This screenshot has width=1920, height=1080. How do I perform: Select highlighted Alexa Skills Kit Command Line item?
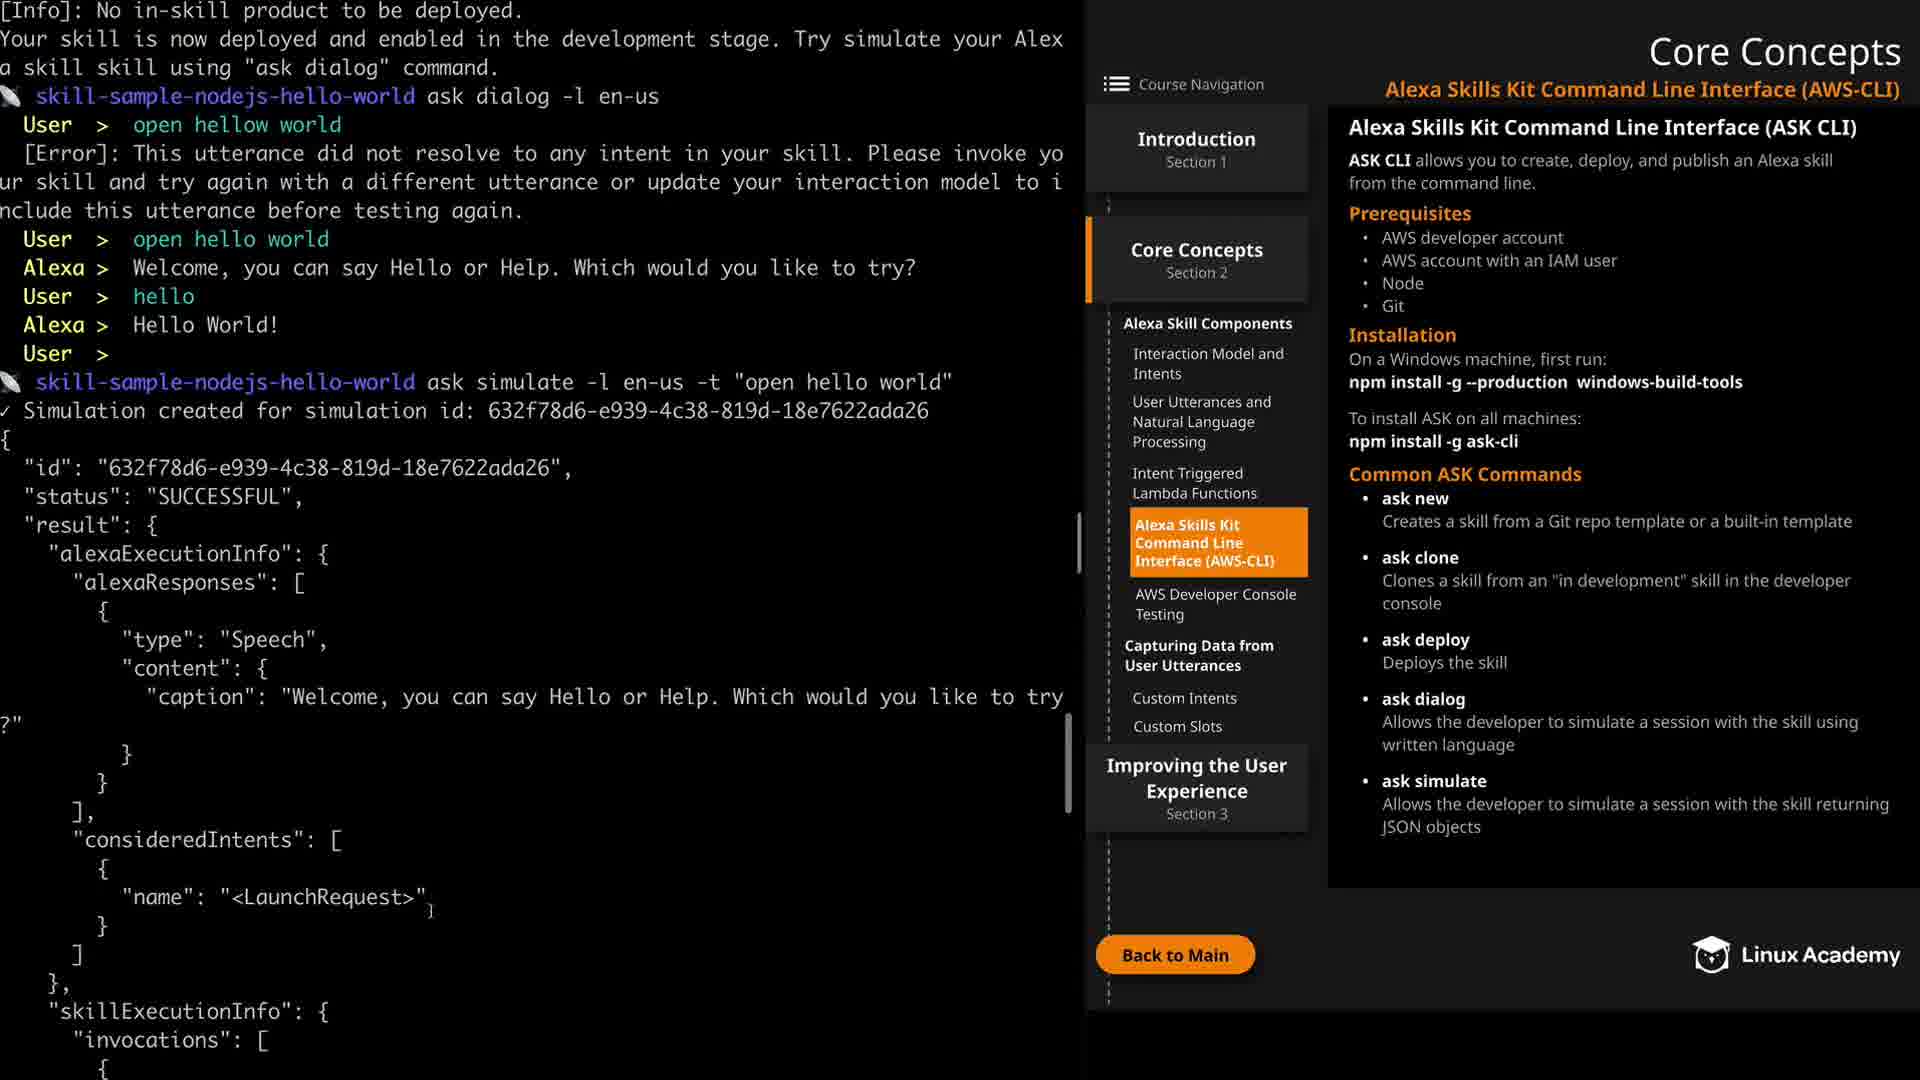click(1217, 543)
